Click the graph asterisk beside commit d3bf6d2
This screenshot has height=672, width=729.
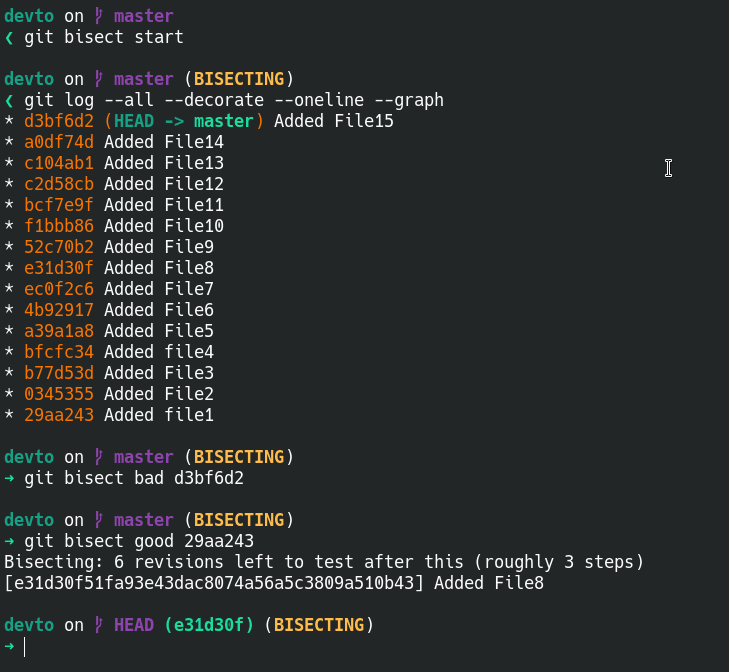pos(9,122)
